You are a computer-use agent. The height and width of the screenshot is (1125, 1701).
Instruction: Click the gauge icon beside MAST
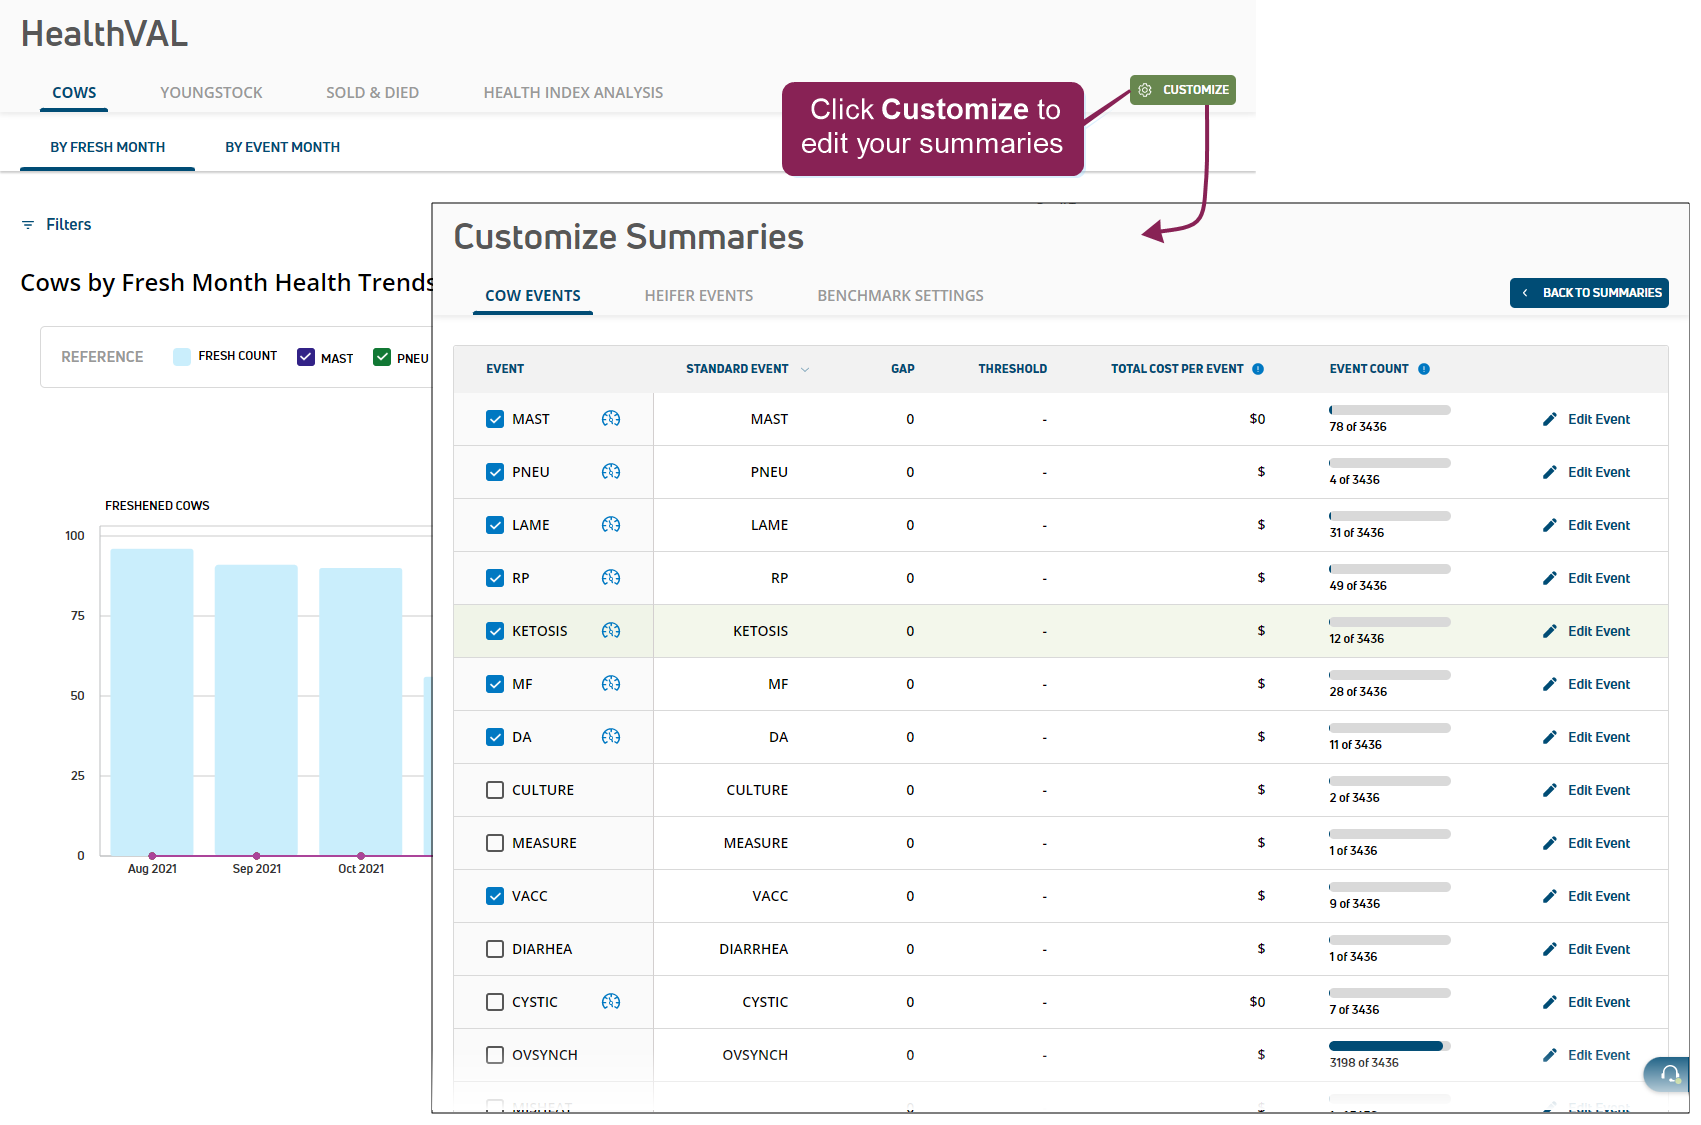point(611,419)
